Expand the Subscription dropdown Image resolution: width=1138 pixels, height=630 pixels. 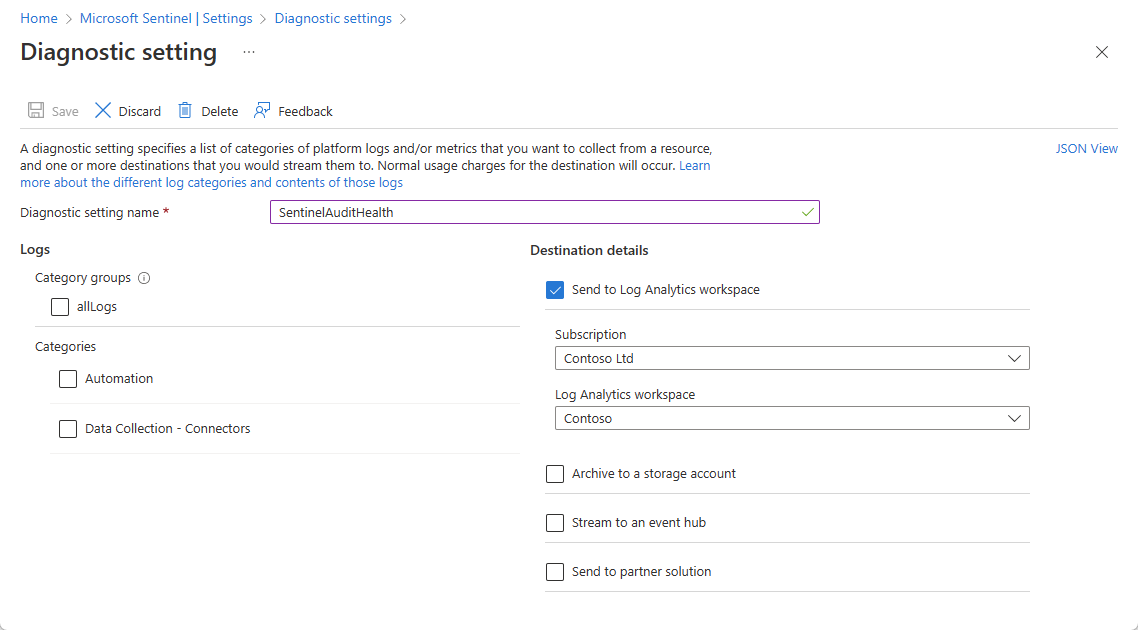pos(792,358)
